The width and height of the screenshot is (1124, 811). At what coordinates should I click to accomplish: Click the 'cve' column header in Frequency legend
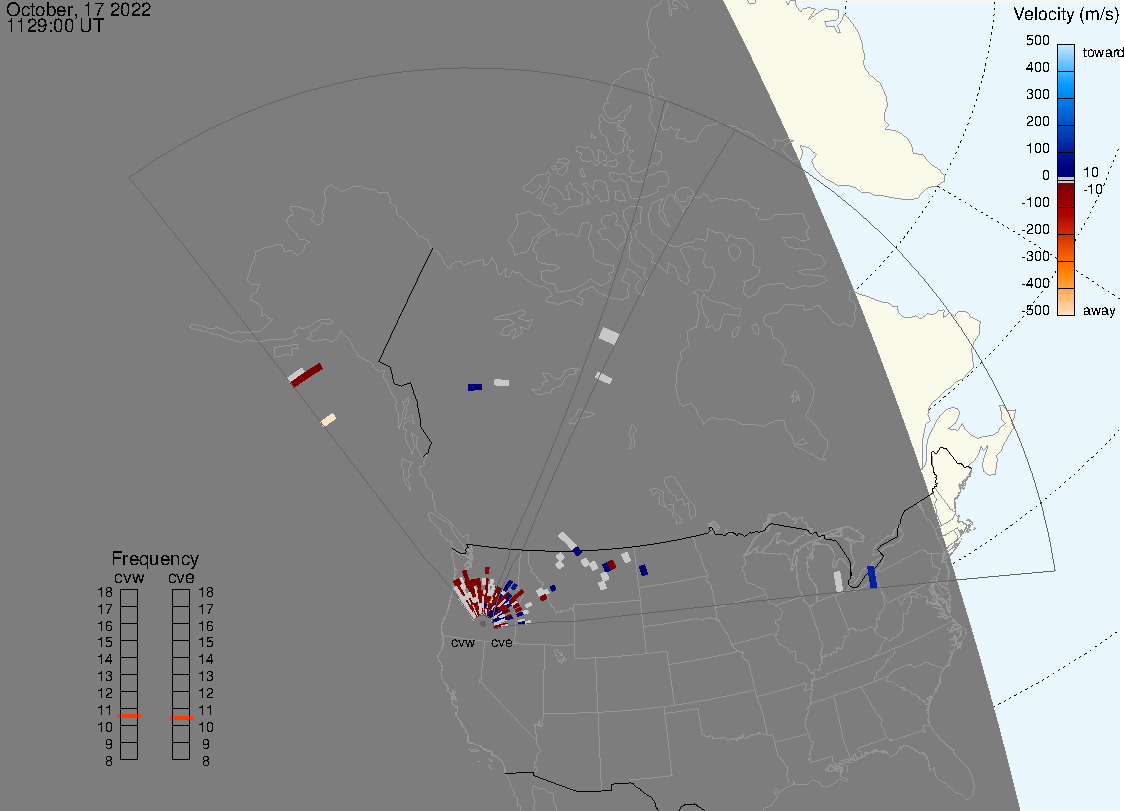[x=181, y=577]
